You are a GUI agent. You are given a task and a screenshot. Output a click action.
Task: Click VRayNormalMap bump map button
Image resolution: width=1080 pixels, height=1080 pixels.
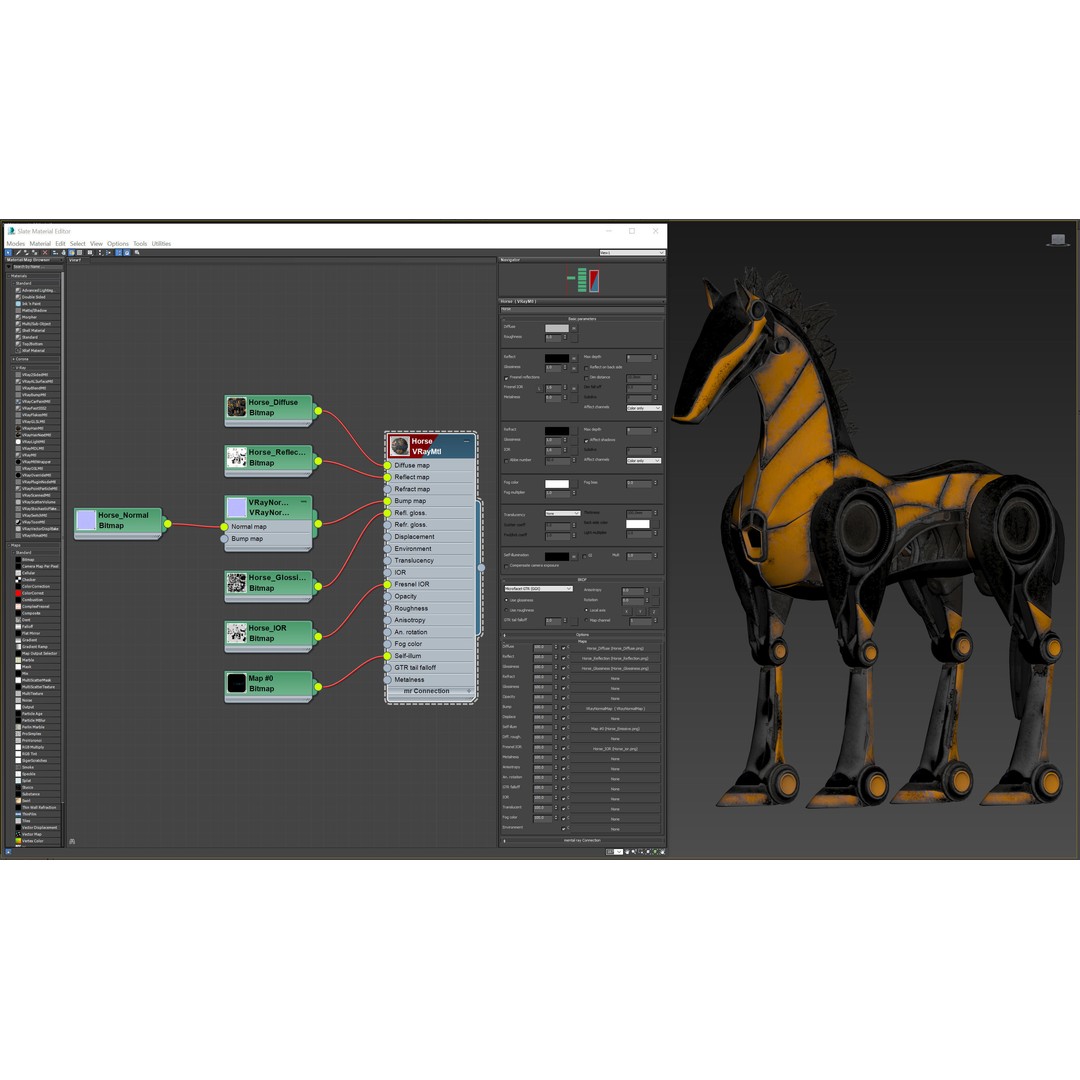click(x=615, y=709)
